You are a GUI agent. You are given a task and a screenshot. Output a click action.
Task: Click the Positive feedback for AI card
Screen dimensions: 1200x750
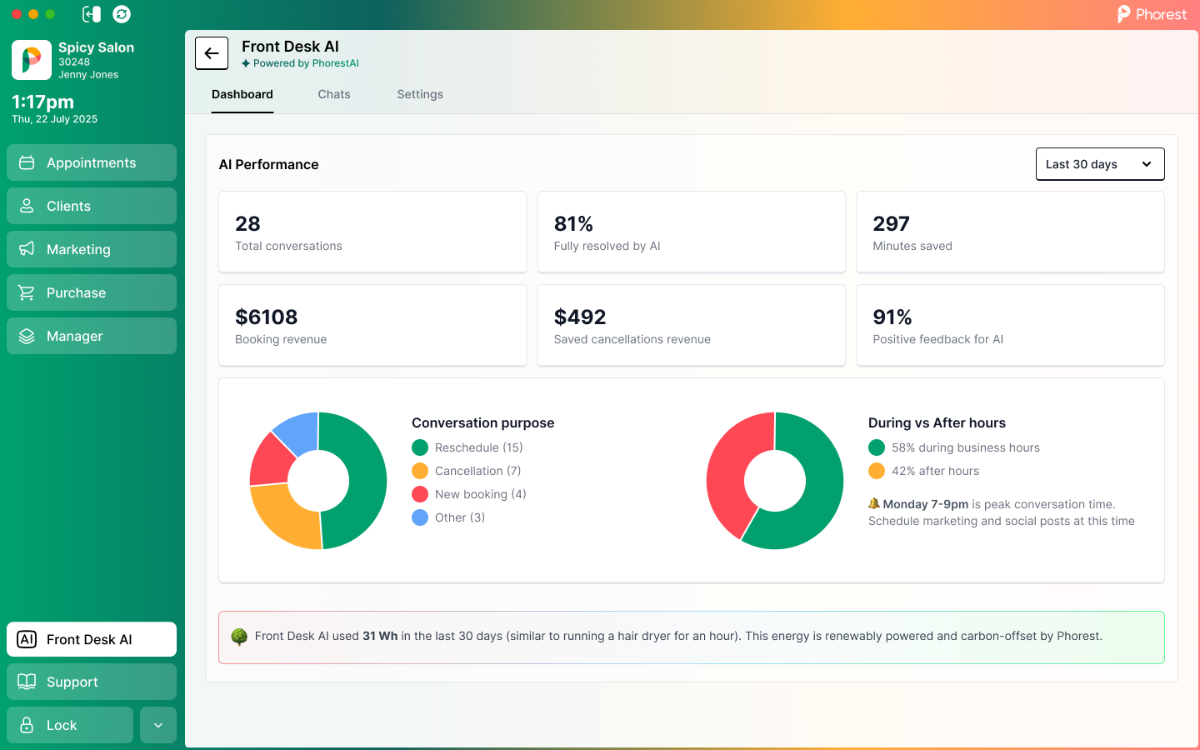pyautogui.click(x=1011, y=325)
